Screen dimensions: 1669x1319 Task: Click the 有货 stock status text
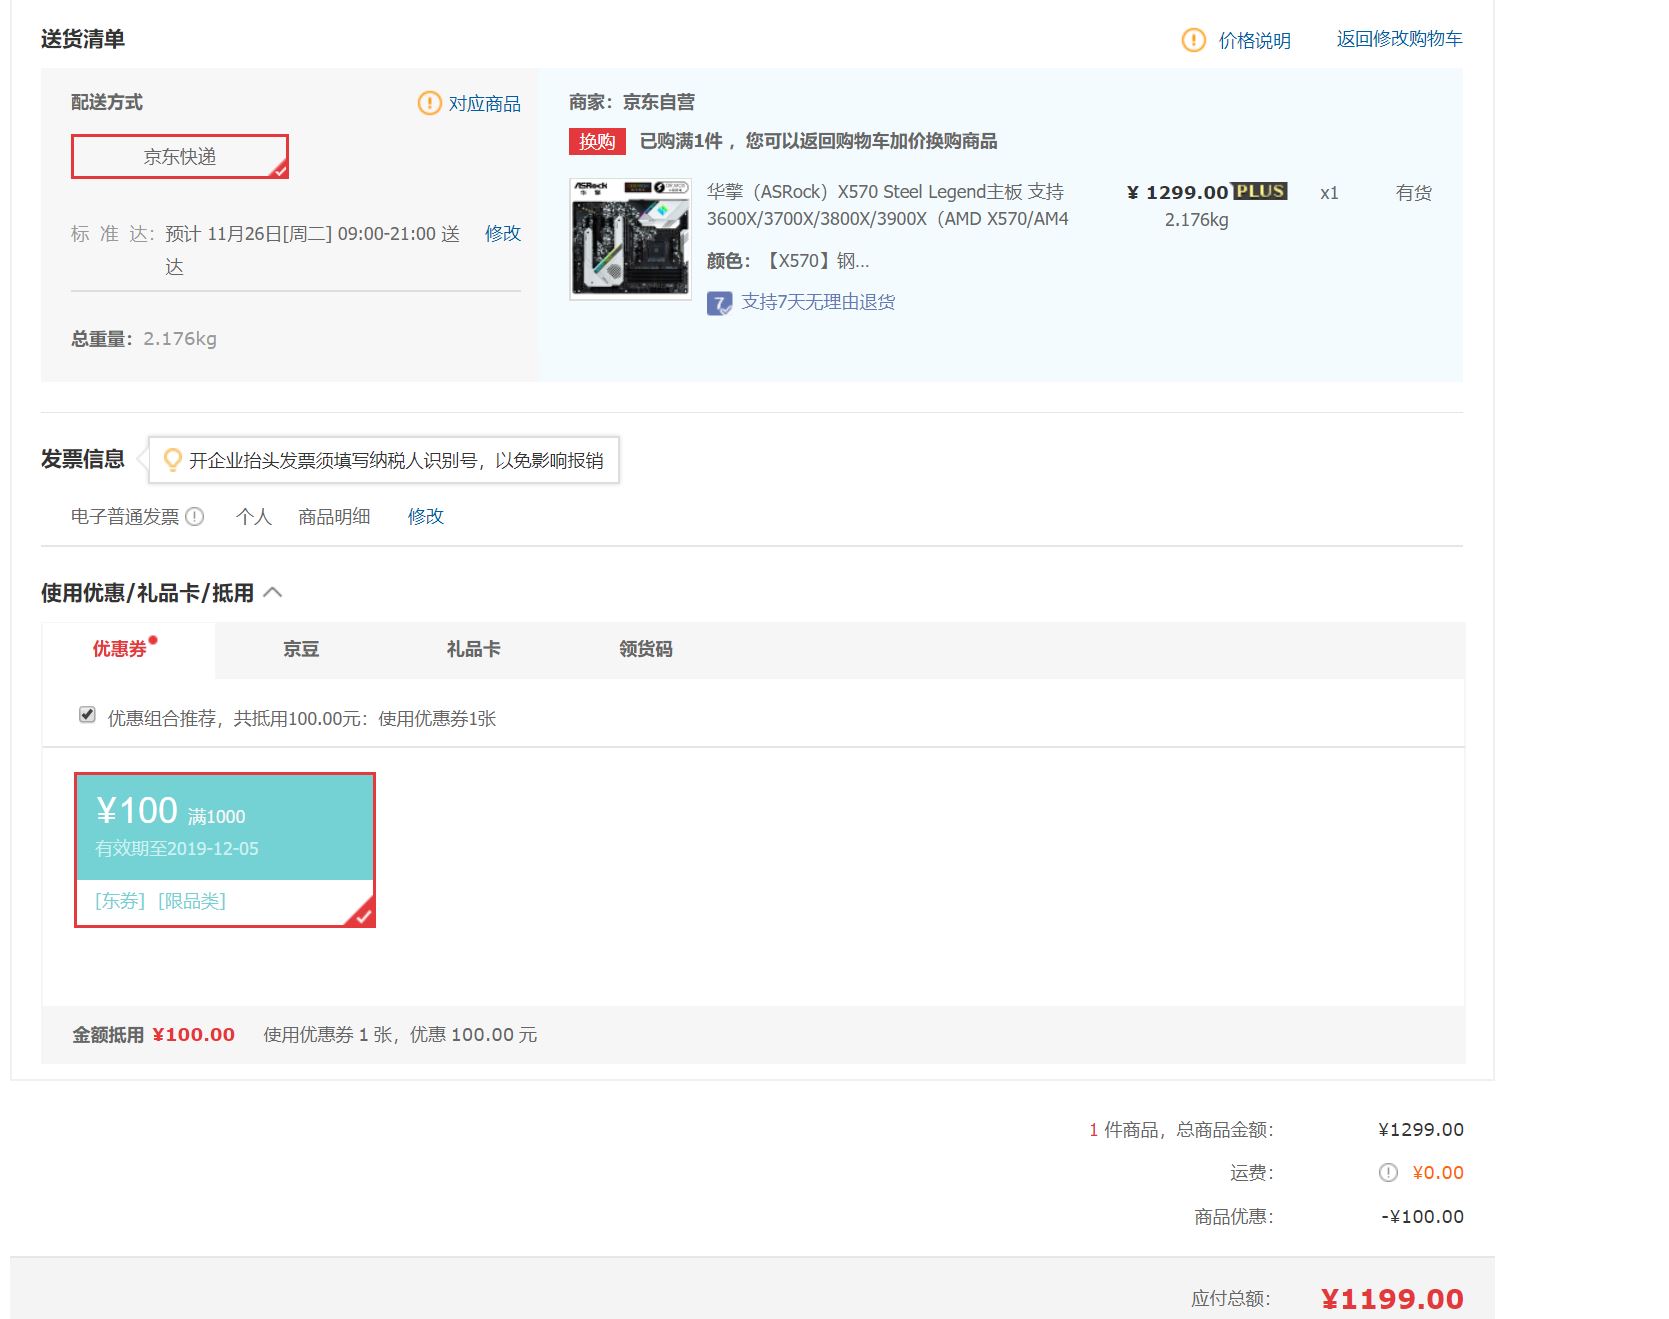click(x=1414, y=193)
